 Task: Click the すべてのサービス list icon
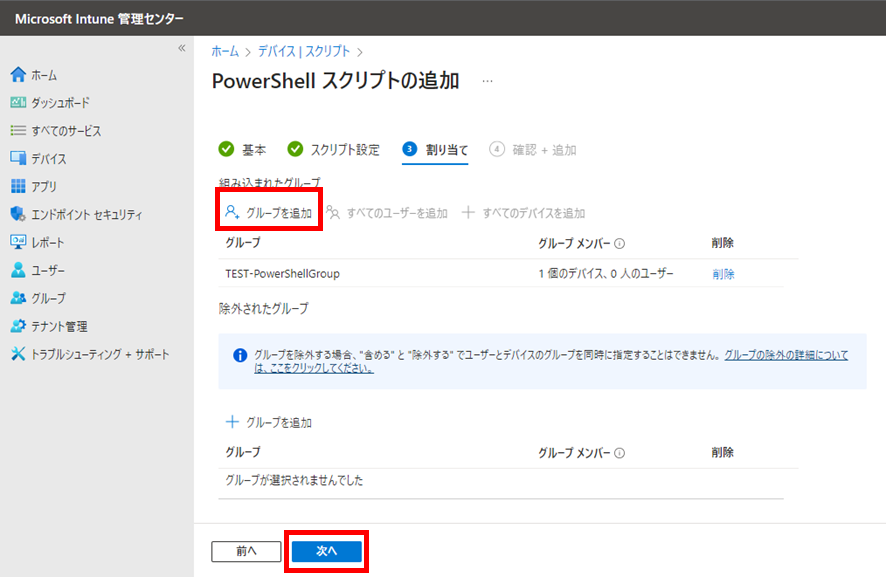[x=18, y=131]
